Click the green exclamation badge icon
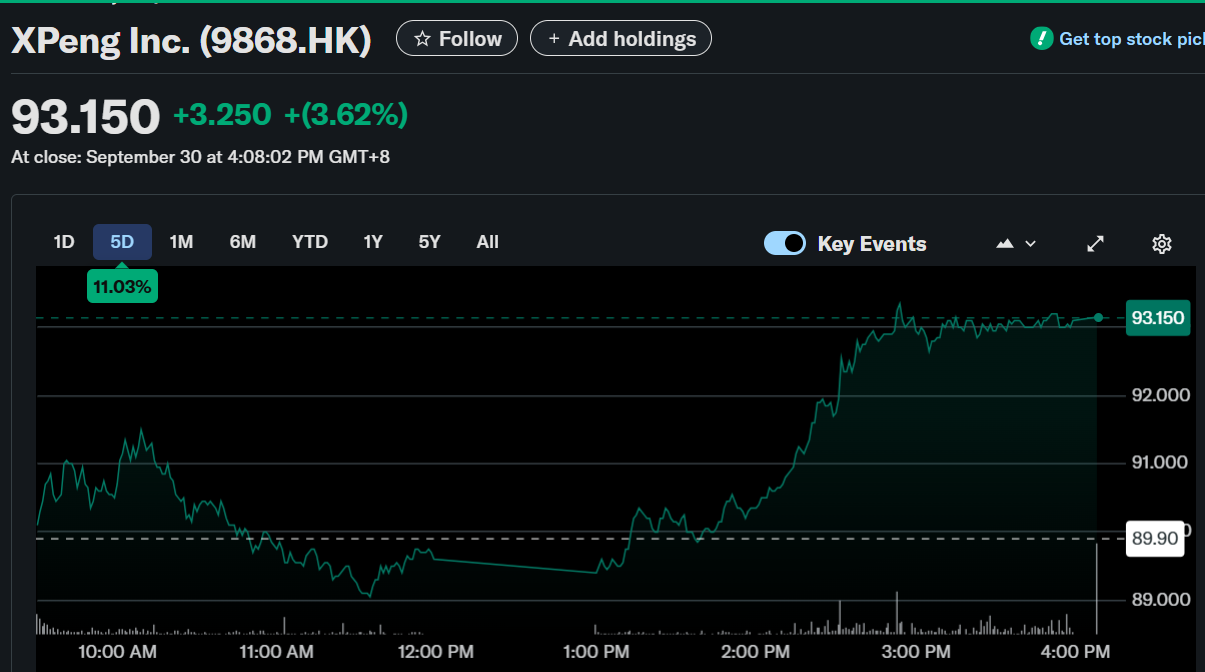Screen dimensions: 1205x672 click(x=1041, y=39)
